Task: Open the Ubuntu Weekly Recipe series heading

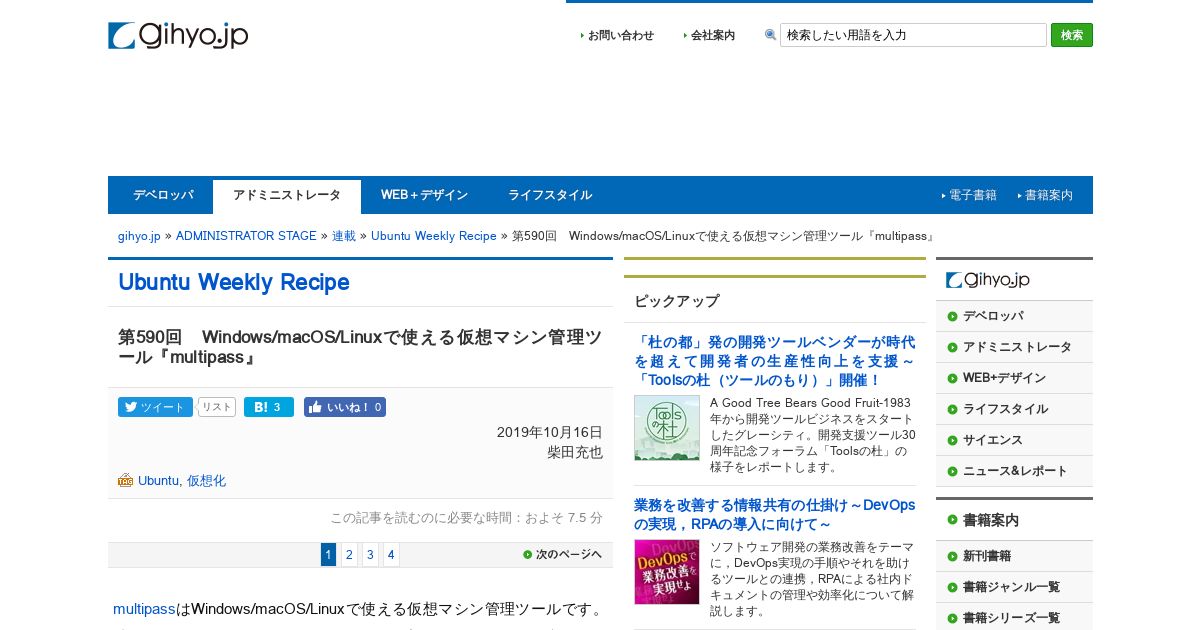Action: coord(234,282)
